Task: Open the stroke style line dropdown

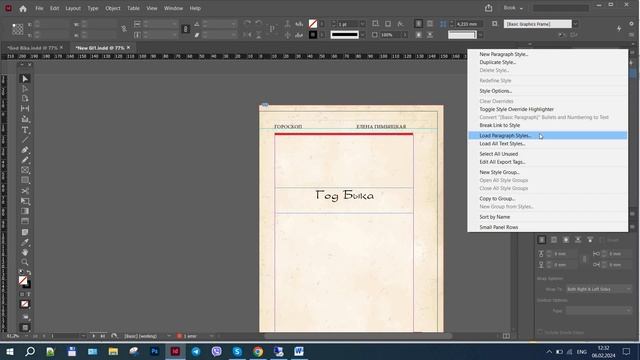Action: 362,35
